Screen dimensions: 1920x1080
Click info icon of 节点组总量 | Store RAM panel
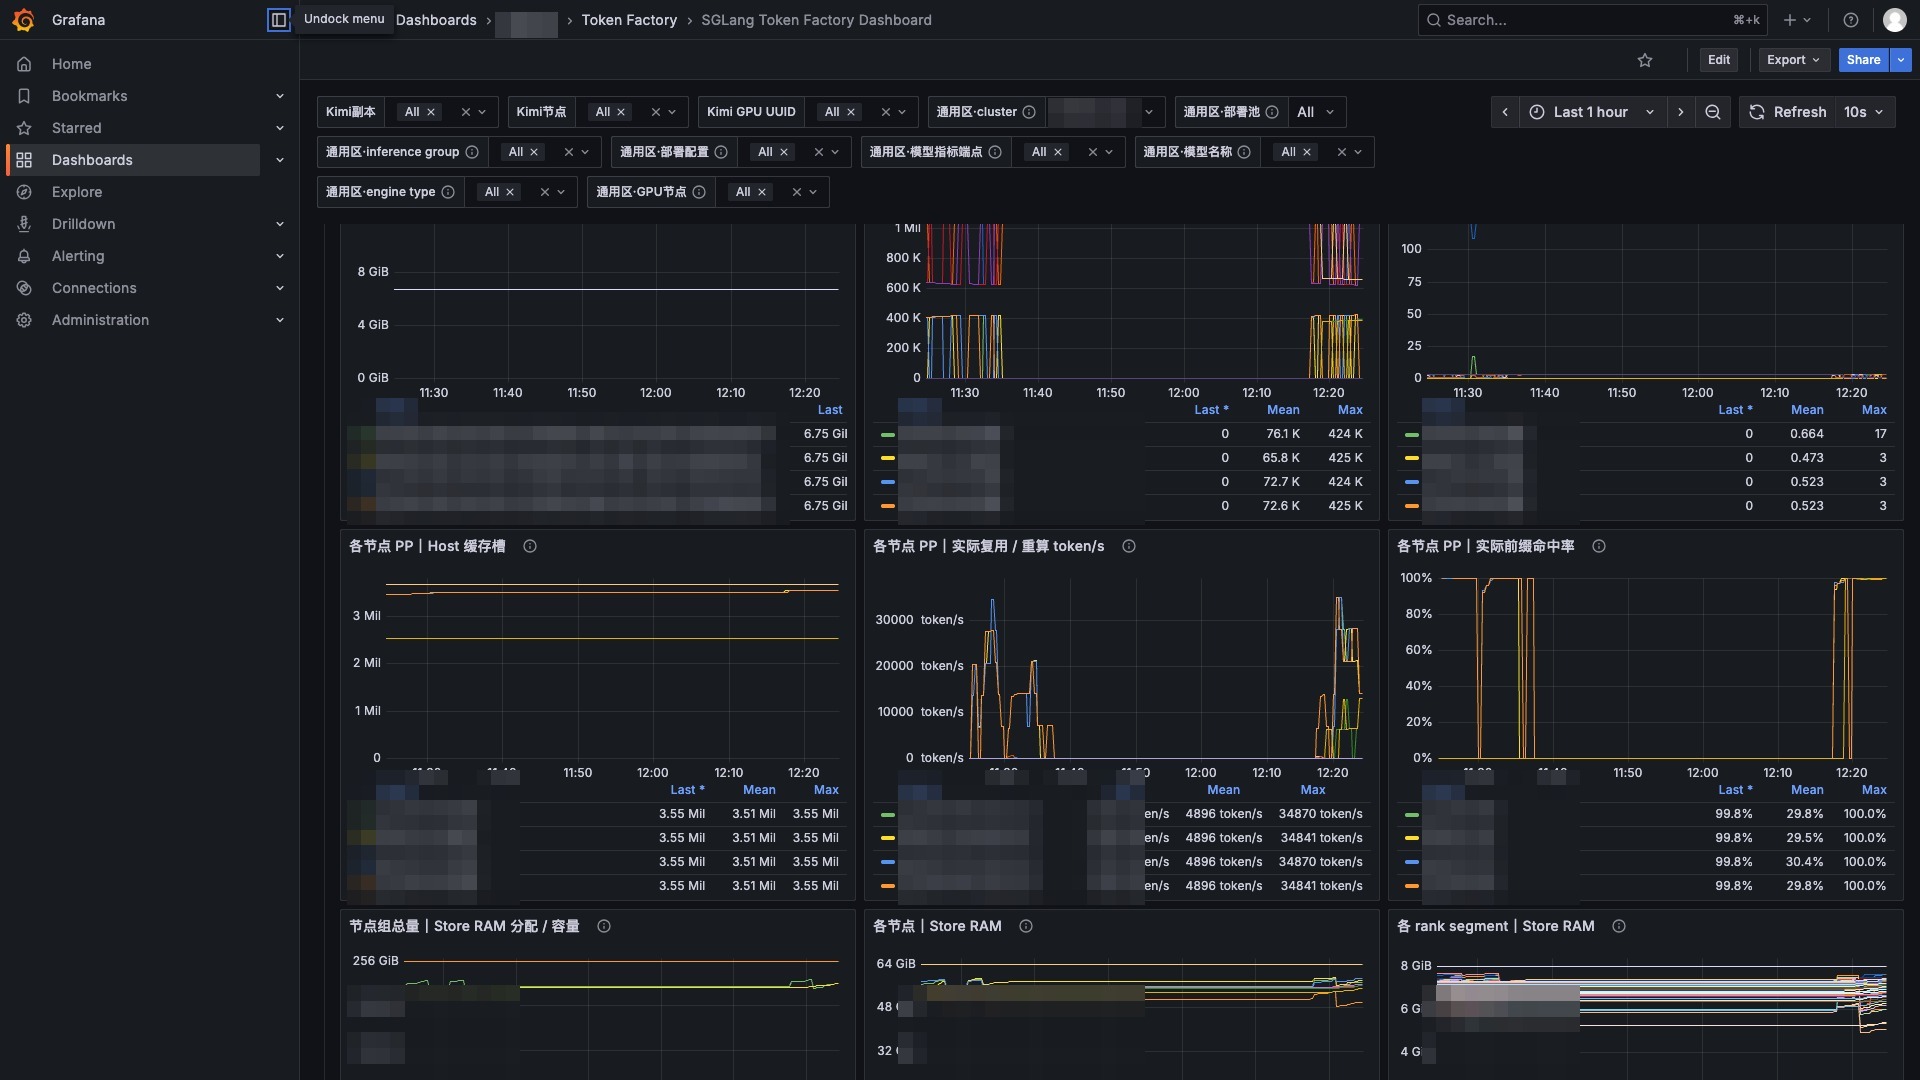[604, 926]
